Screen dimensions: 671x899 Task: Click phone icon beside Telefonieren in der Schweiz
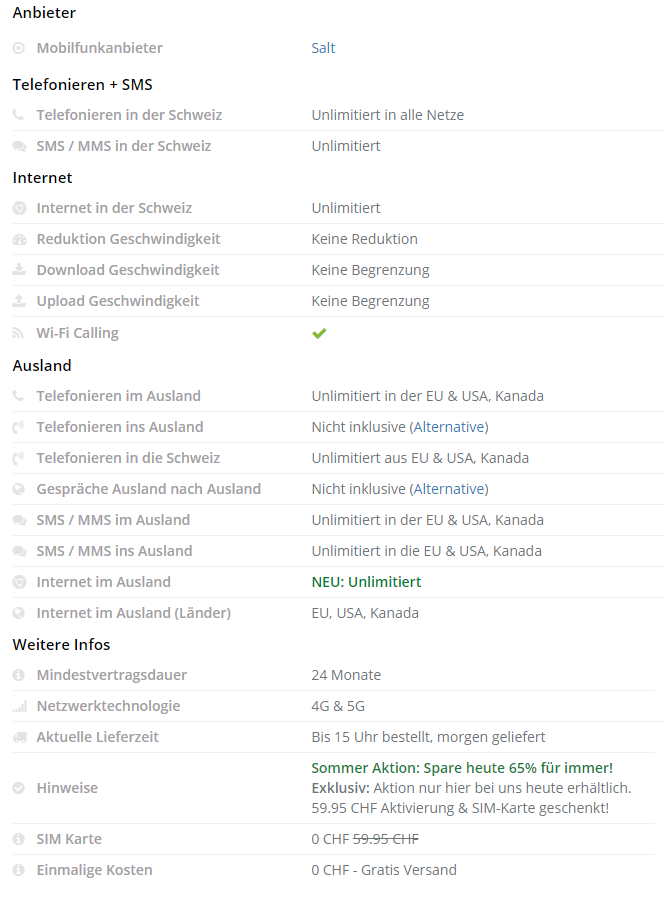tap(19, 115)
